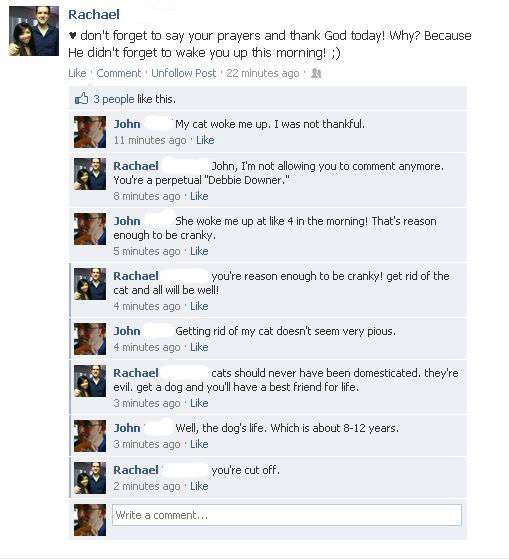Like John's cat woke me up comment
The image size is (509, 560).
(x=205, y=140)
